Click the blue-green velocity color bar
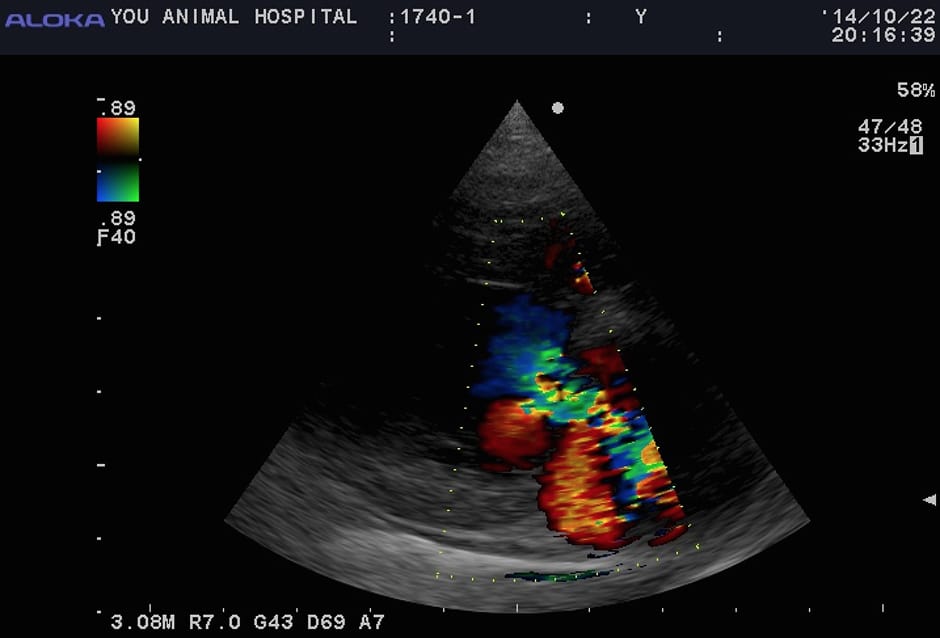The height and width of the screenshot is (638, 940). 118,183
